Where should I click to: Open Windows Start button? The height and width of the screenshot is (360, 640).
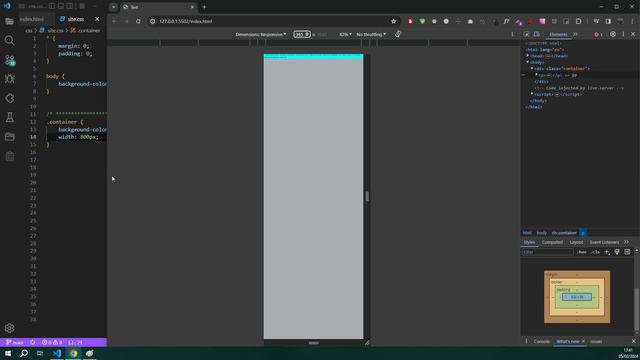pos(8,353)
